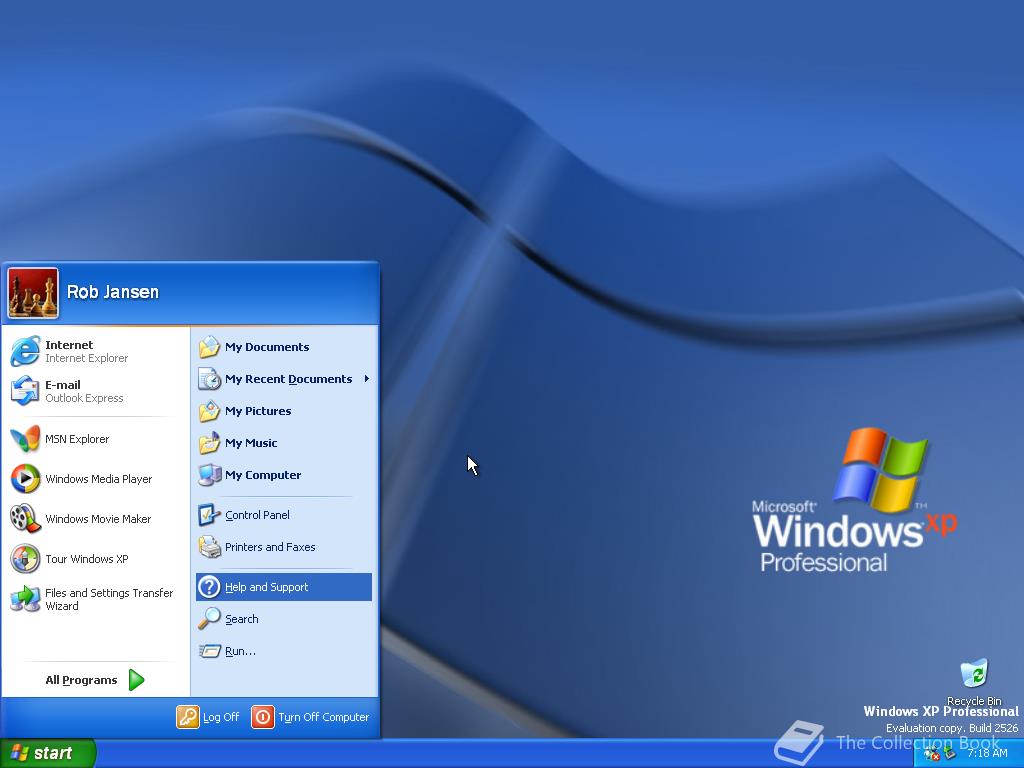Image resolution: width=1024 pixels, height=768 pixels.
Task: Expand All Programs green arrow
Action: (x=136, y=680)
